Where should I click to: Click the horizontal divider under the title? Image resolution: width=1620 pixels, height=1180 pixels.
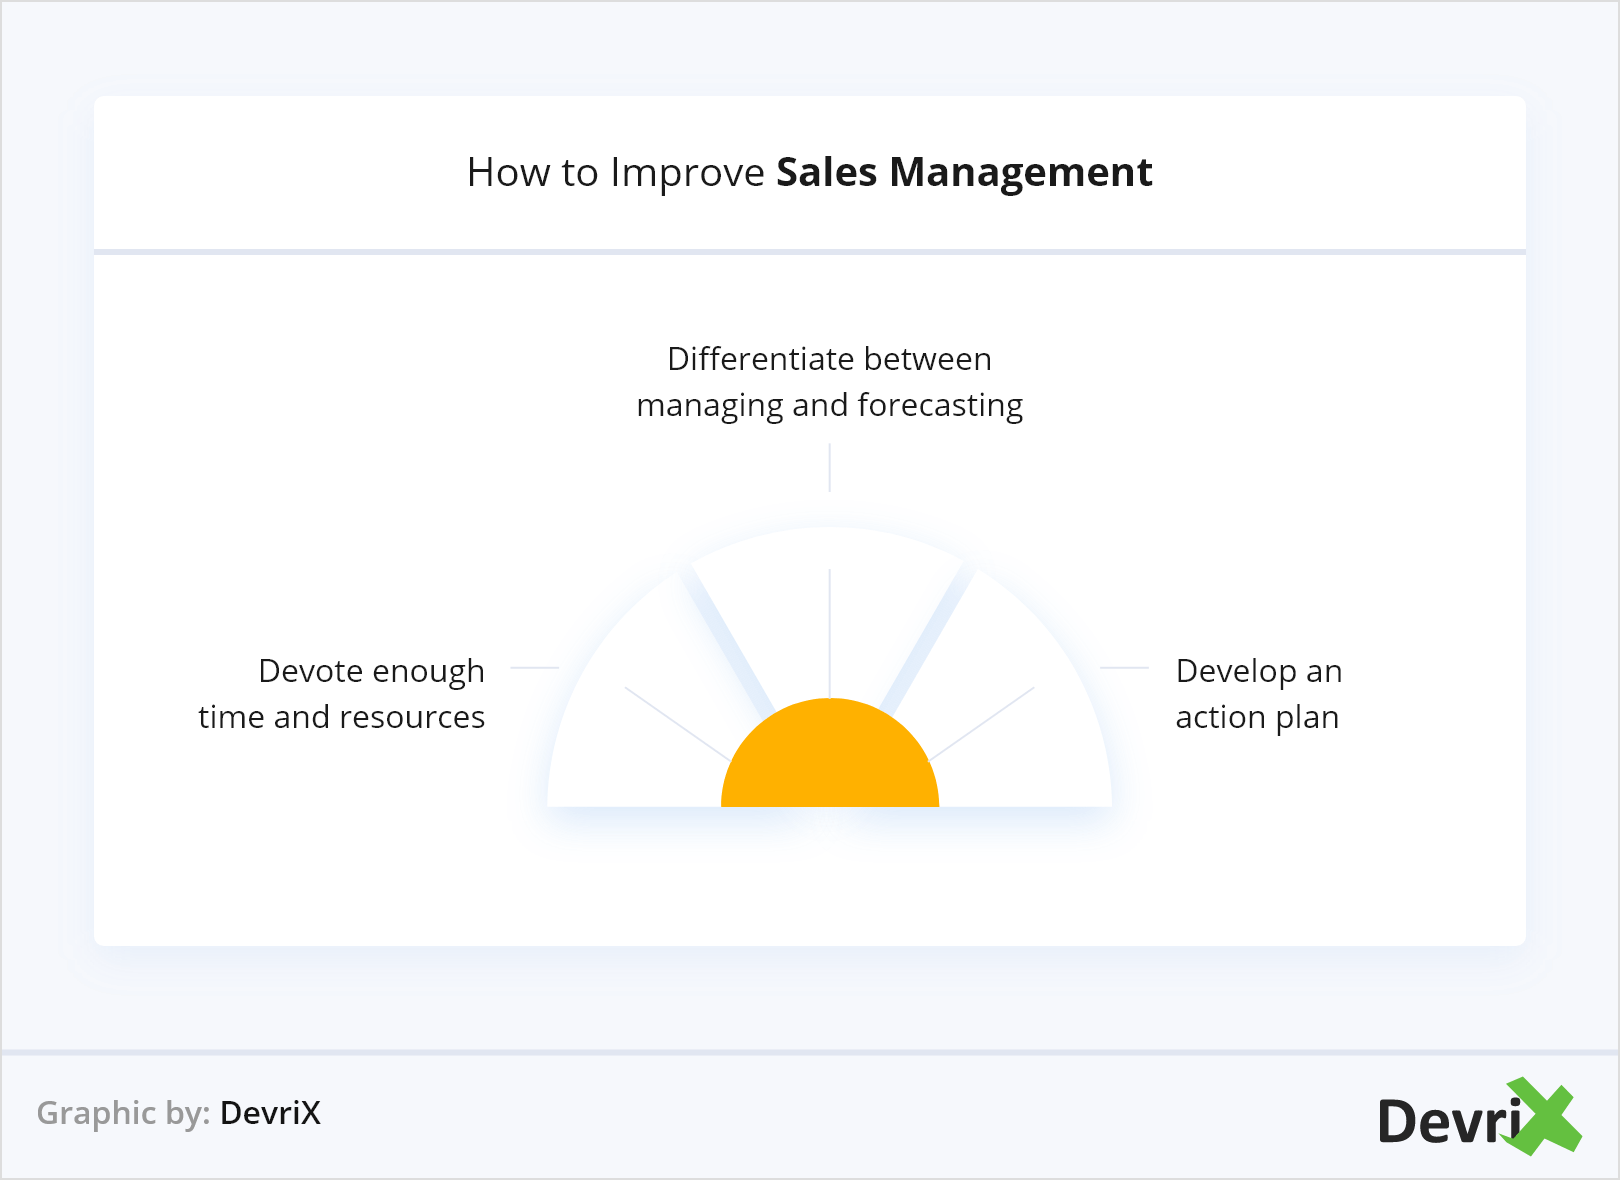pos(810,252)
